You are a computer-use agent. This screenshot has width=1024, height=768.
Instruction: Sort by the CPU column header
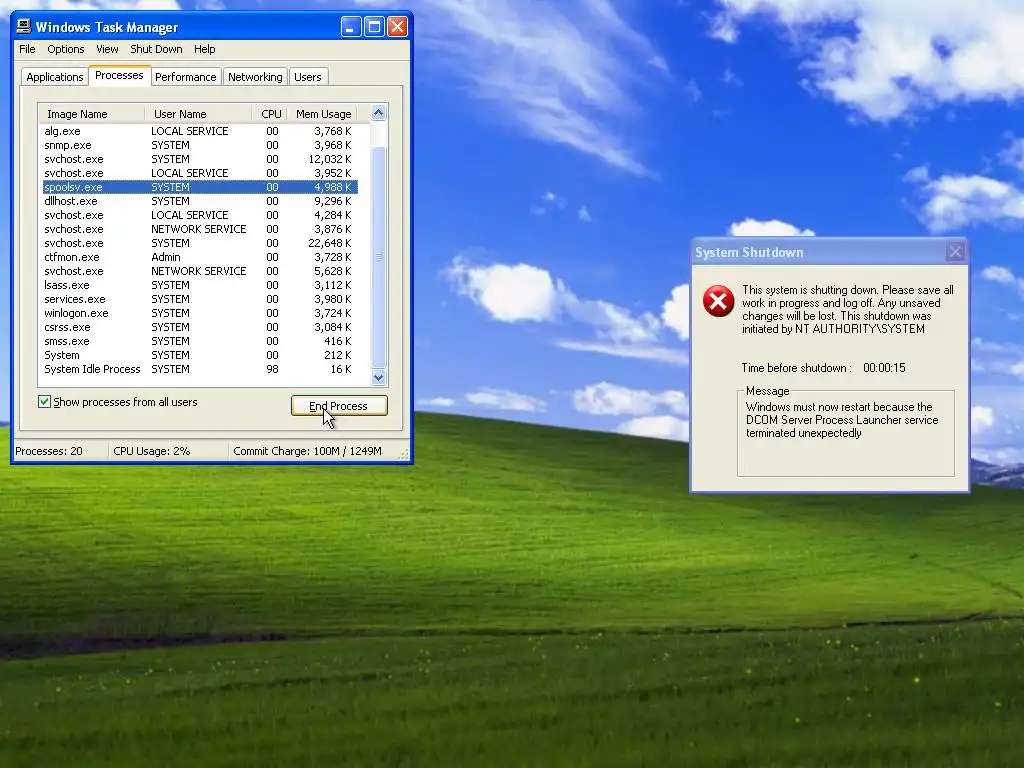coord(270,114)
